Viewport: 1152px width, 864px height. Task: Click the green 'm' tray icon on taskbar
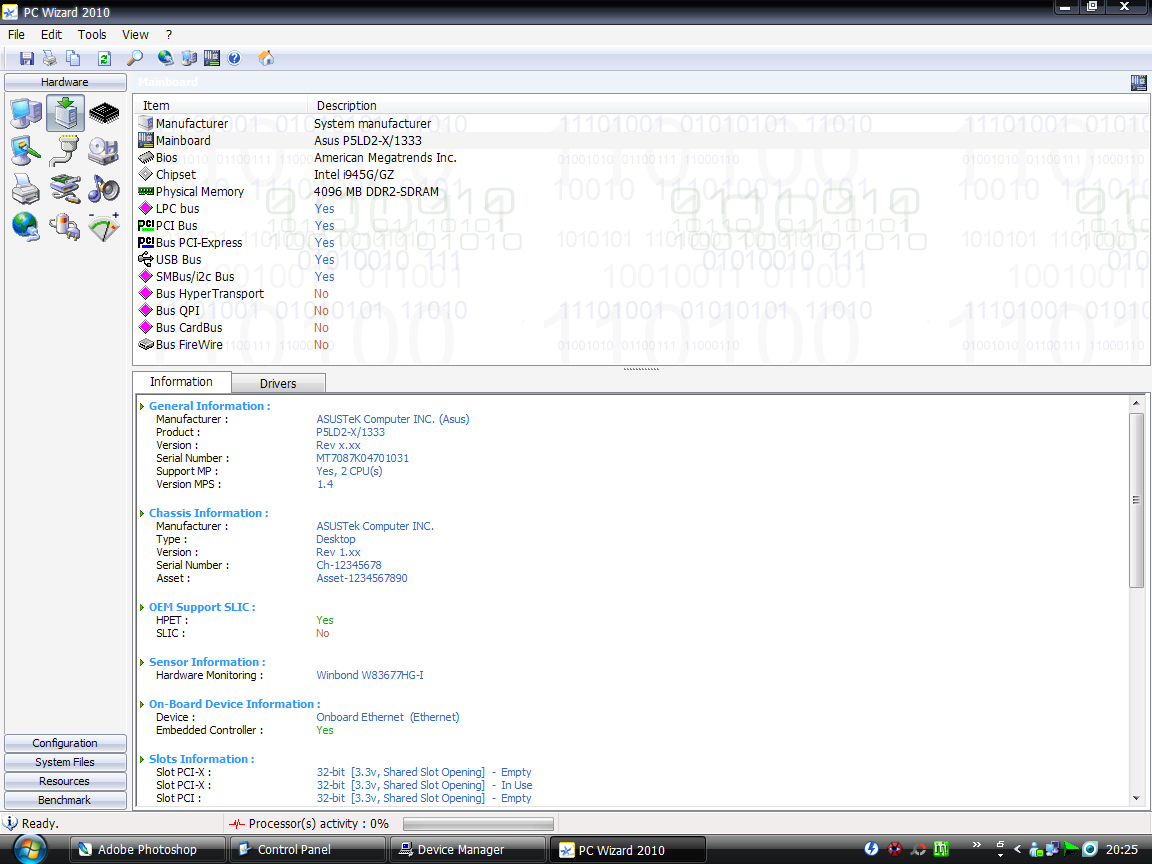940,849
